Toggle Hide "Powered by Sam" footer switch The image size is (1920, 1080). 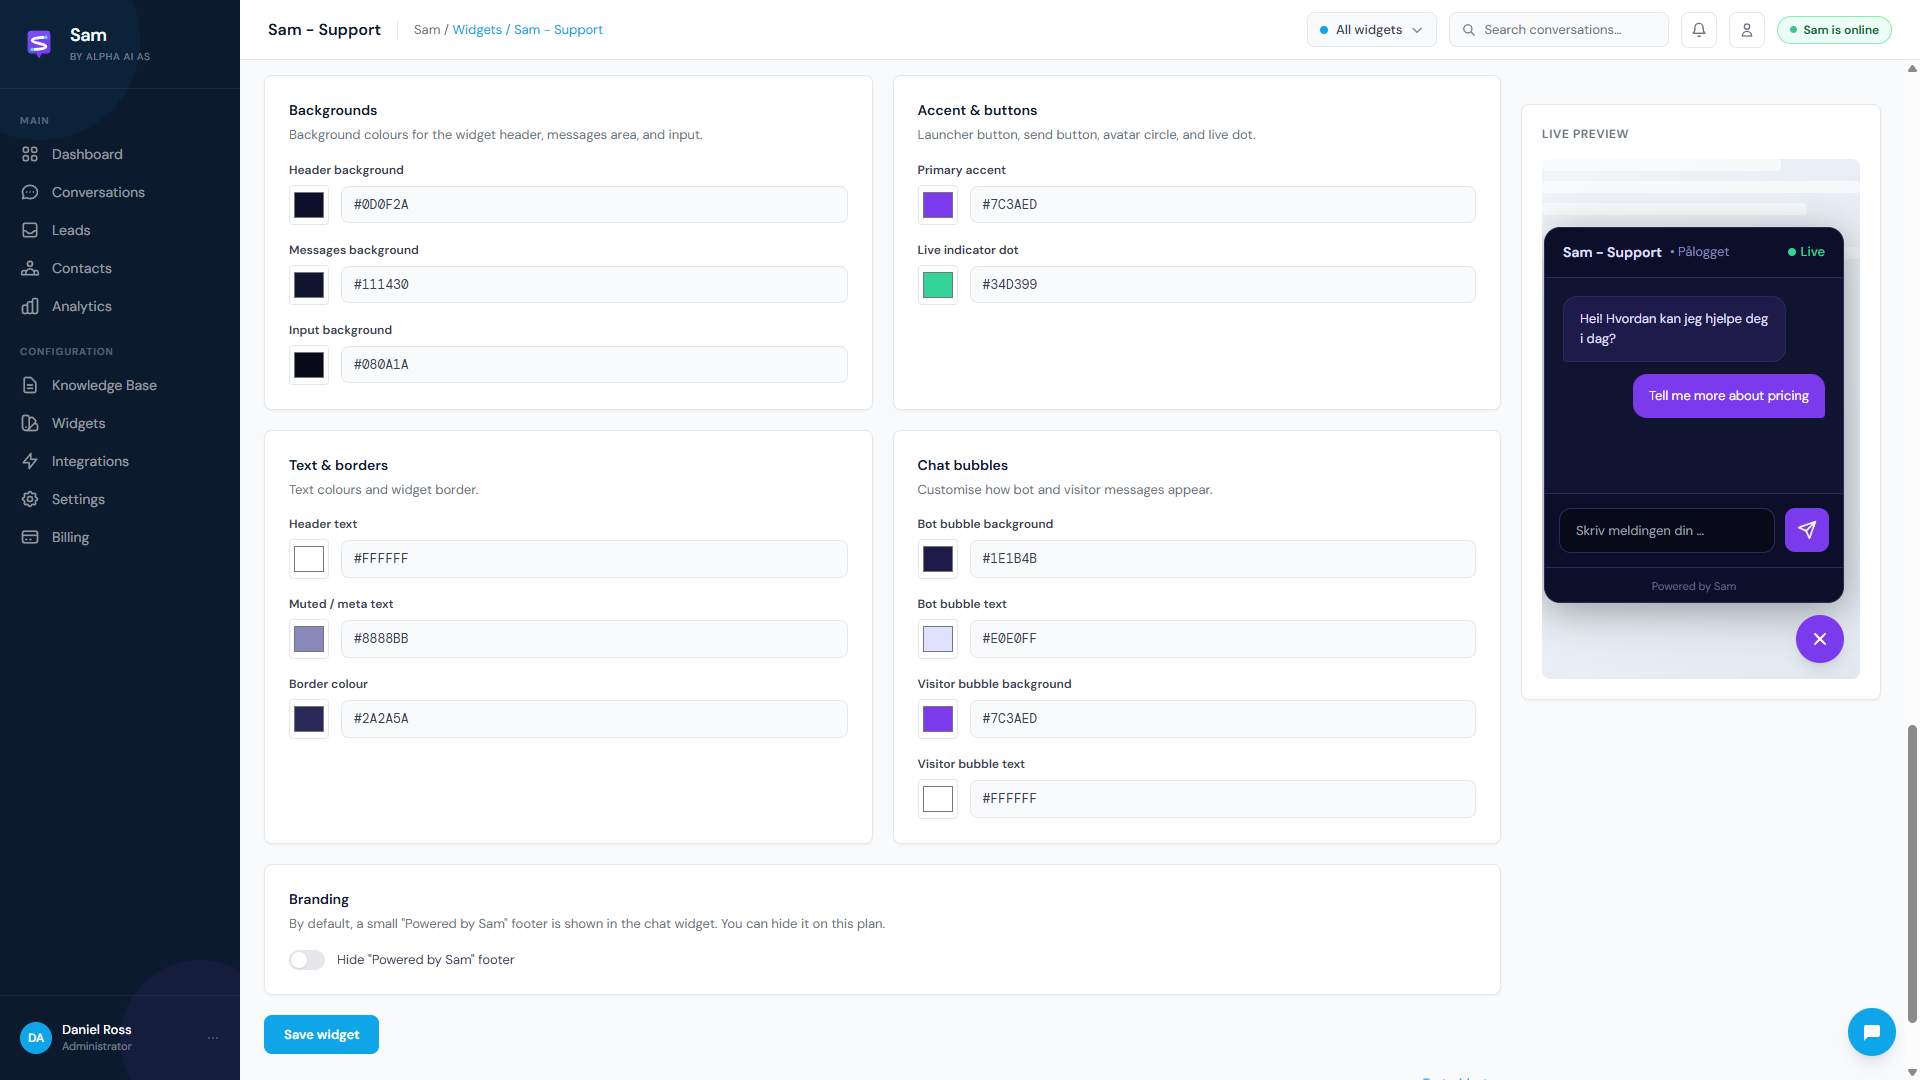[x=307, y=960]
